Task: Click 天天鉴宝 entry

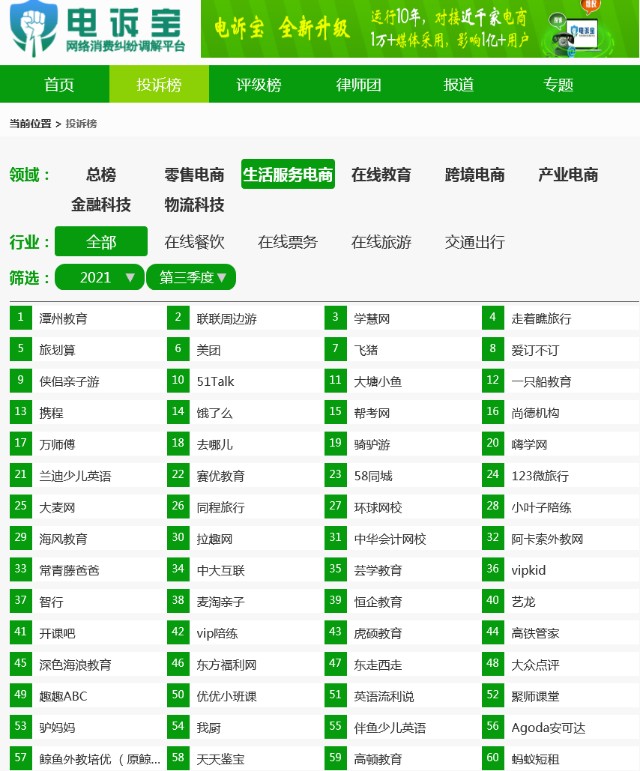Action: [220, 759]
